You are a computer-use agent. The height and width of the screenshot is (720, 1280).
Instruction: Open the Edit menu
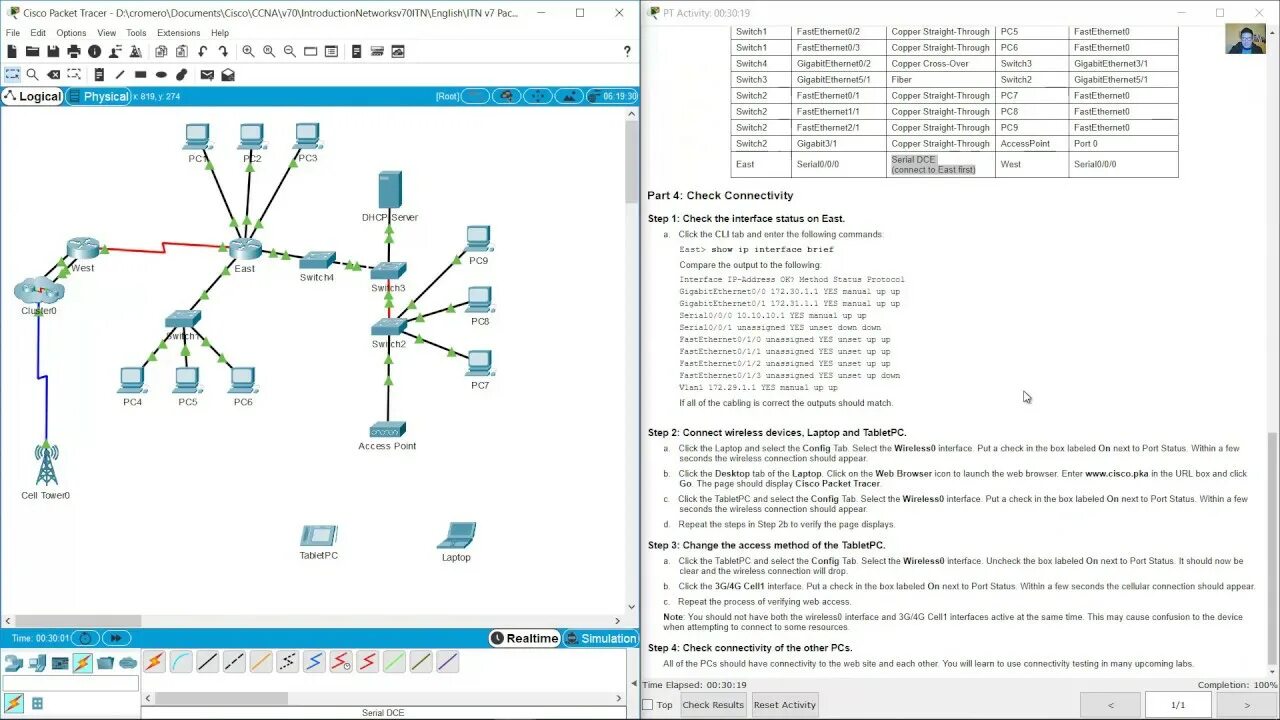38,33
